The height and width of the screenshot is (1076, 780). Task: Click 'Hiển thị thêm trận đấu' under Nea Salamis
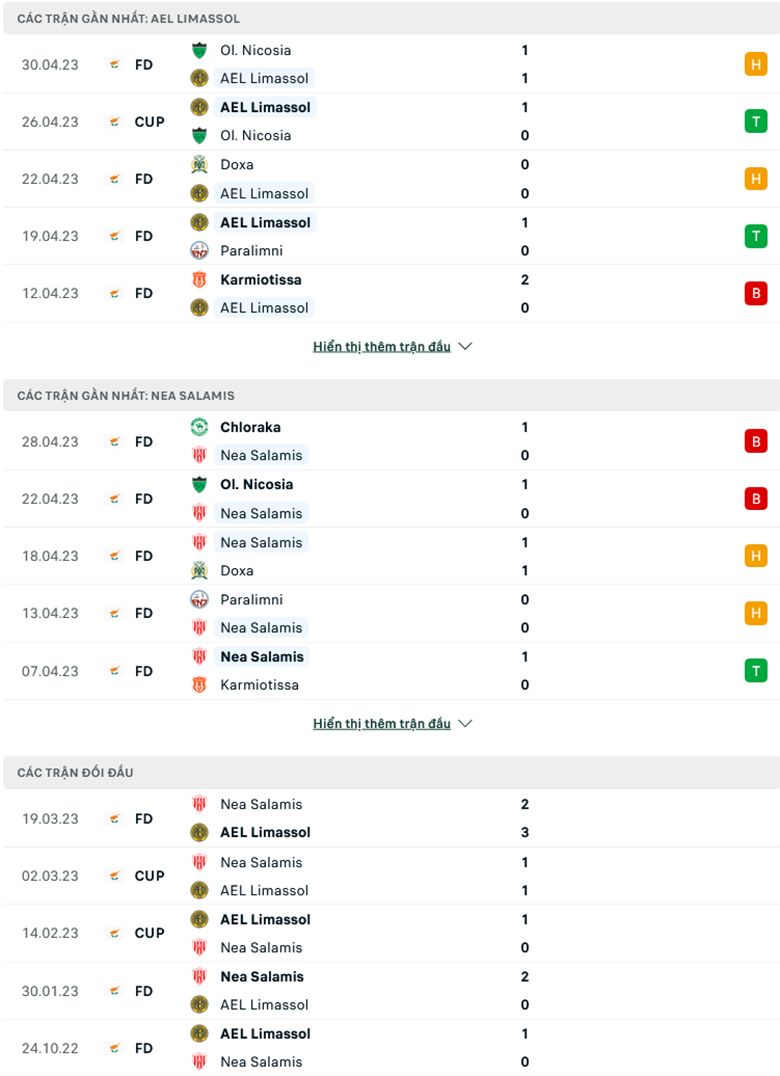[381, 724]
